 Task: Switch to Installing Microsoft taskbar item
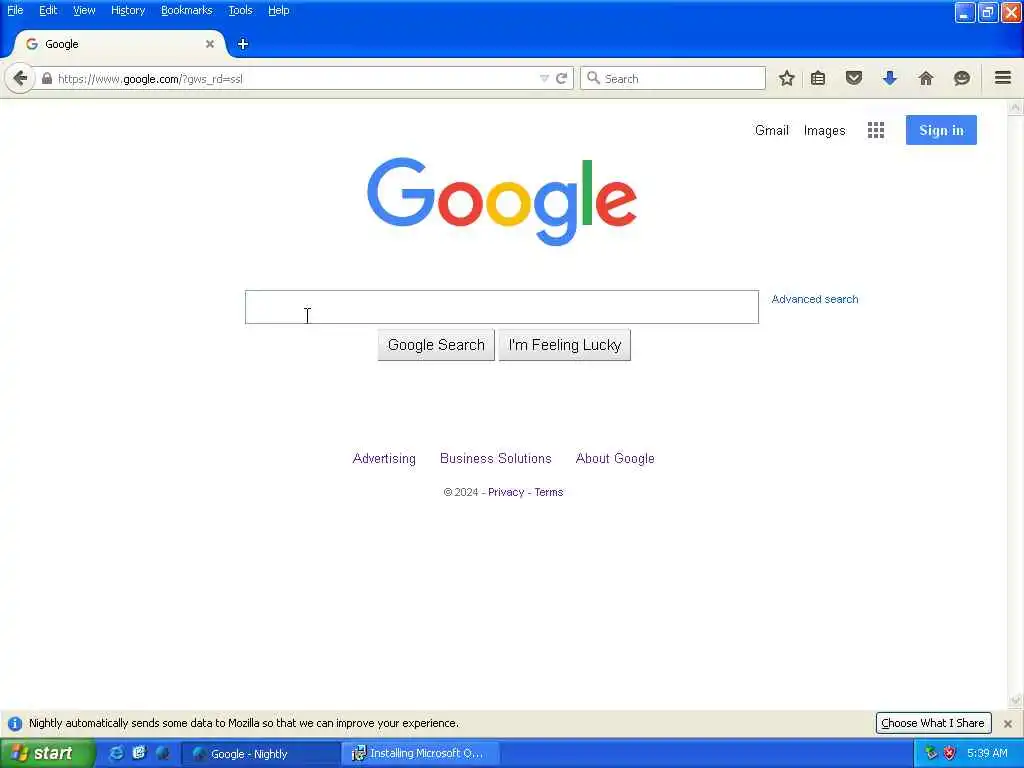pyautogui.click(x=420, y=754)
